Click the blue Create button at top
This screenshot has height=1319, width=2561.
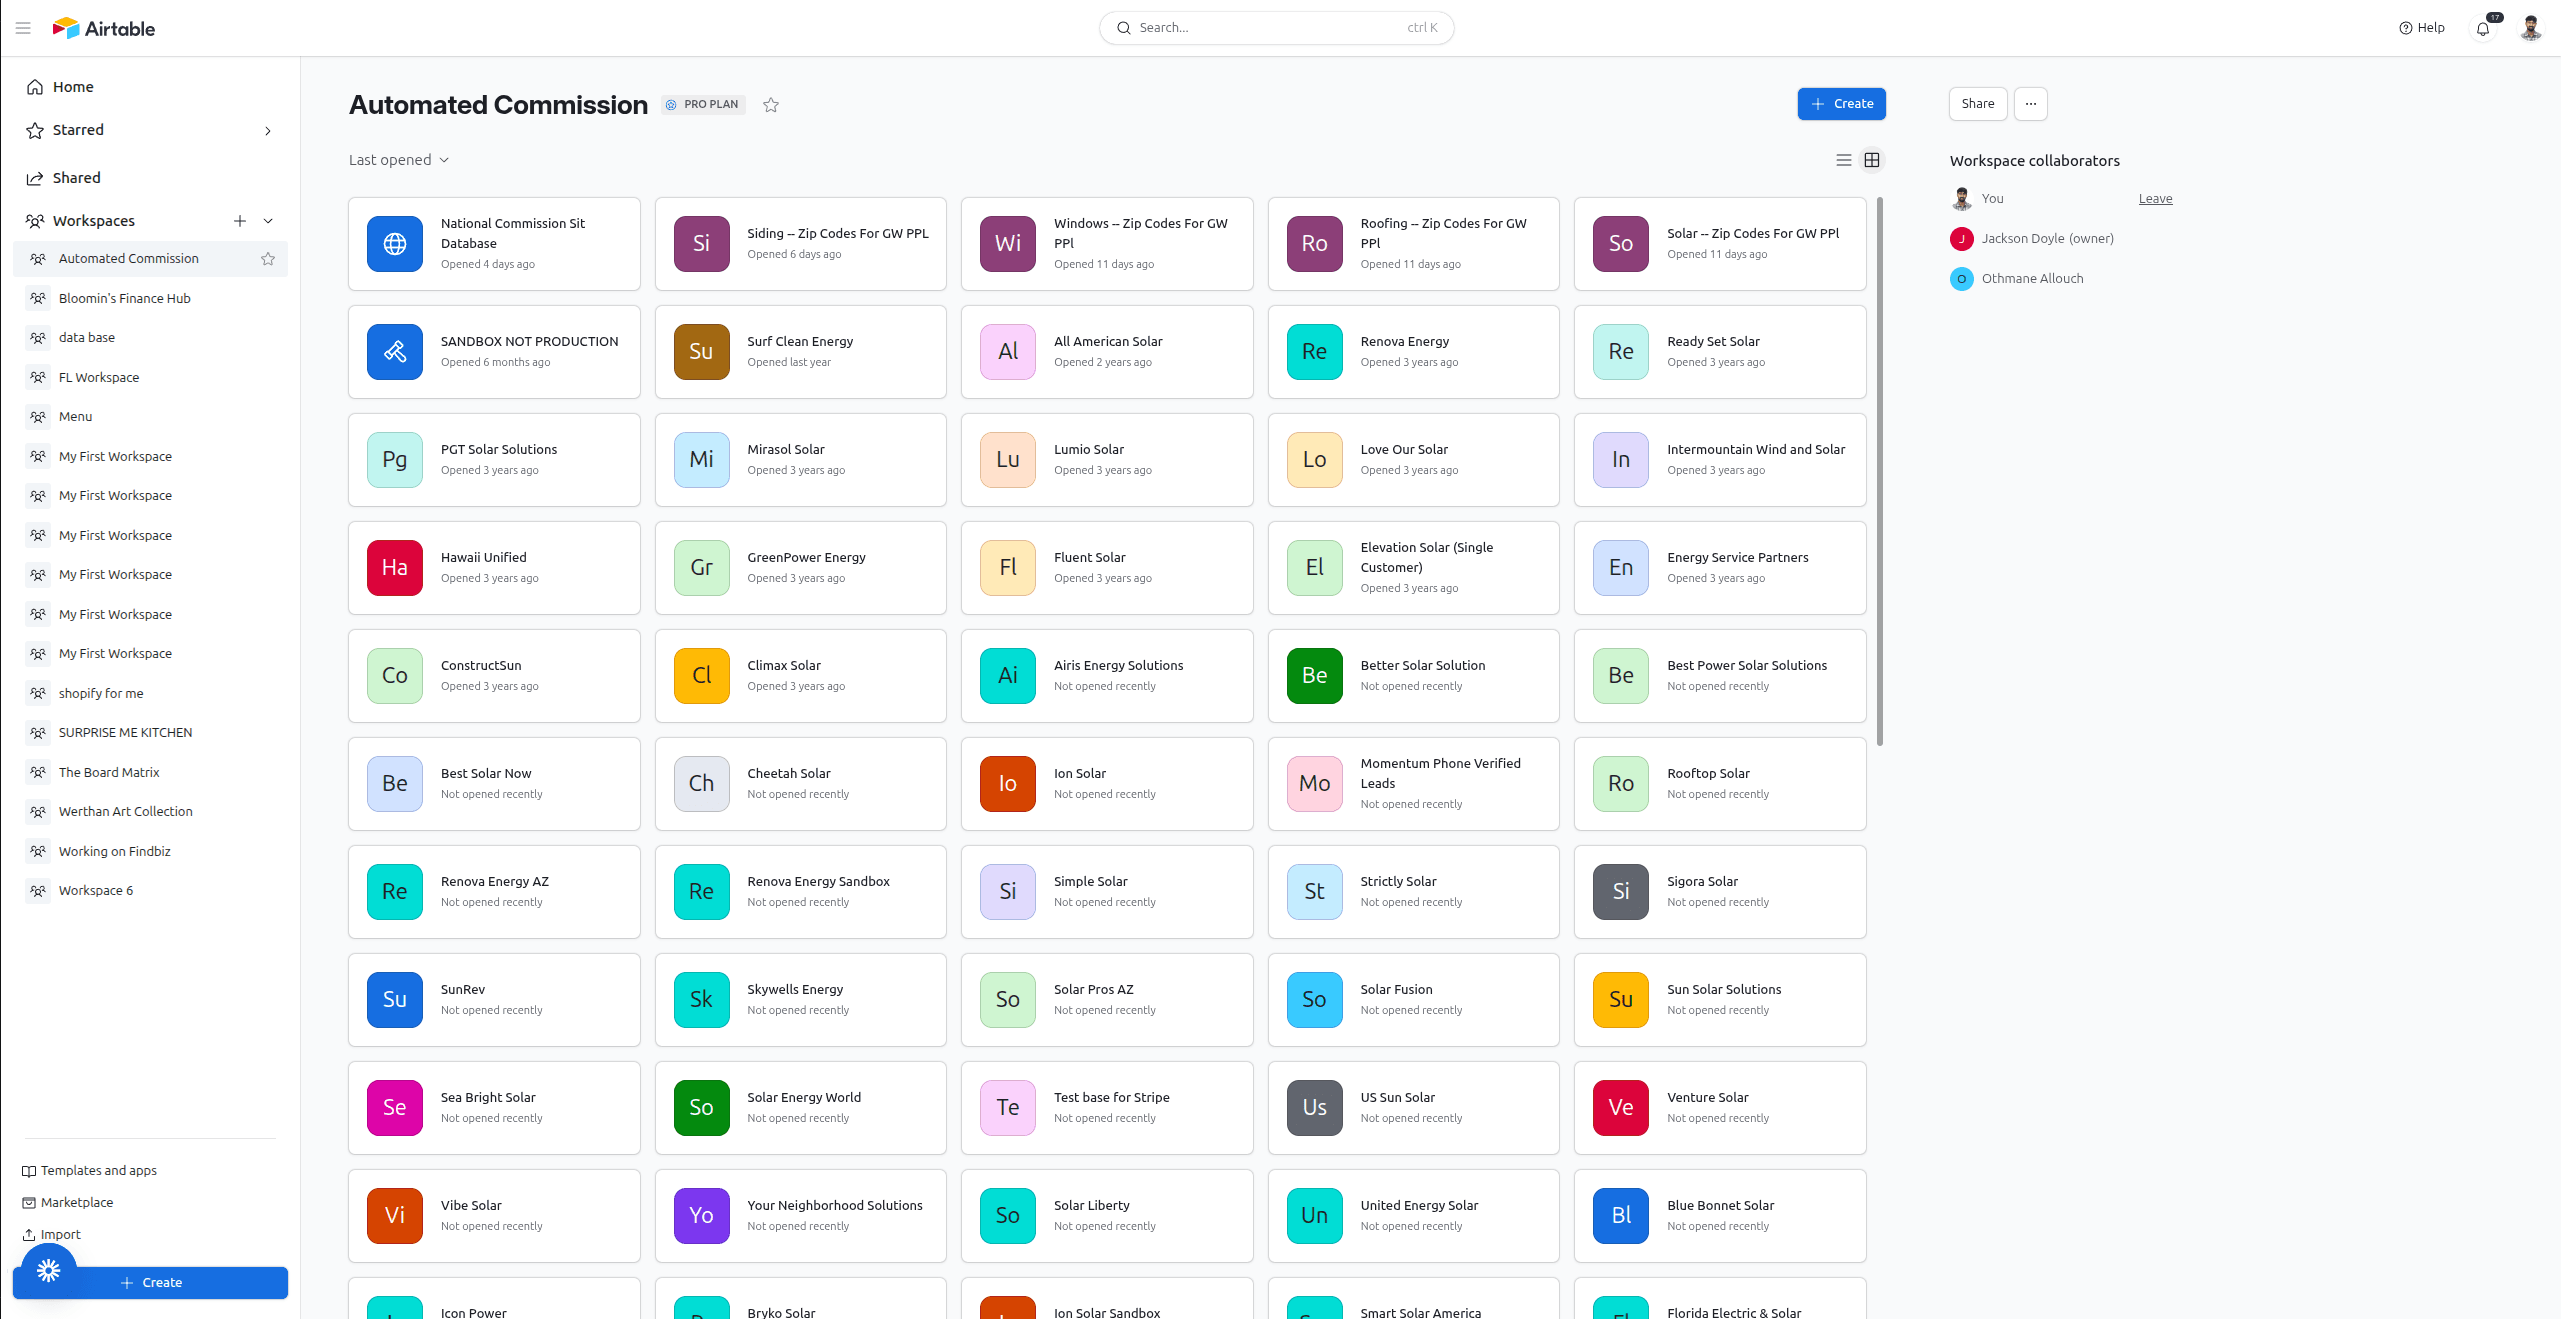pyautogui.click(x=1841, y=104)
